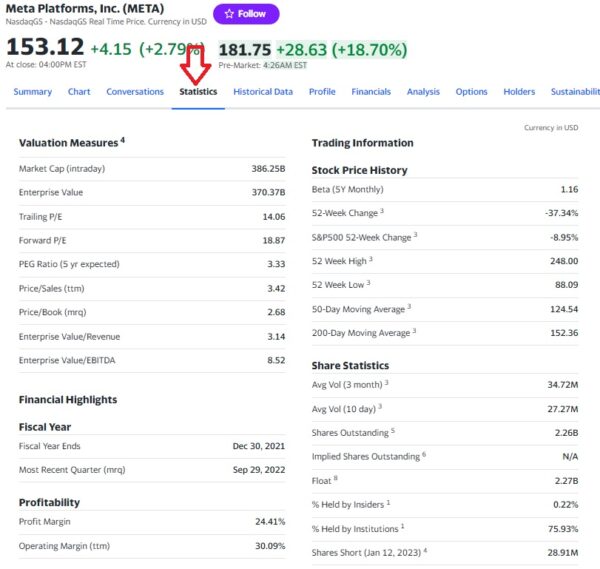600x569 pixels.
Task: Go to the Holders tab
Action: [x=519, y=92]
